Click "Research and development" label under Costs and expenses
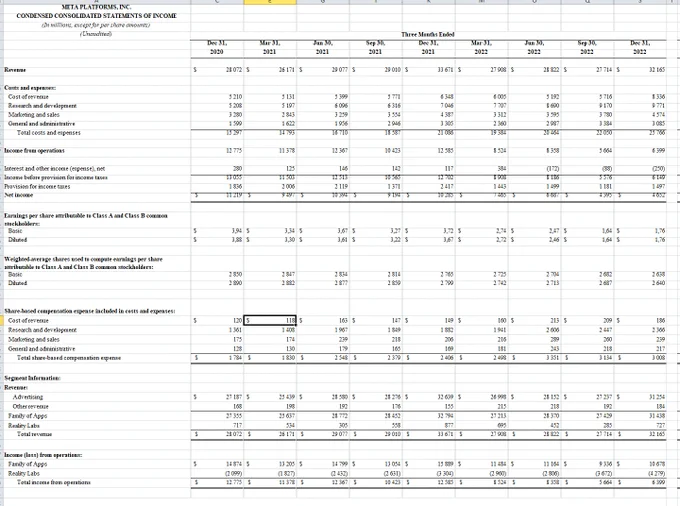Viewport: 680px width, 506px height. tap(42, 106)
